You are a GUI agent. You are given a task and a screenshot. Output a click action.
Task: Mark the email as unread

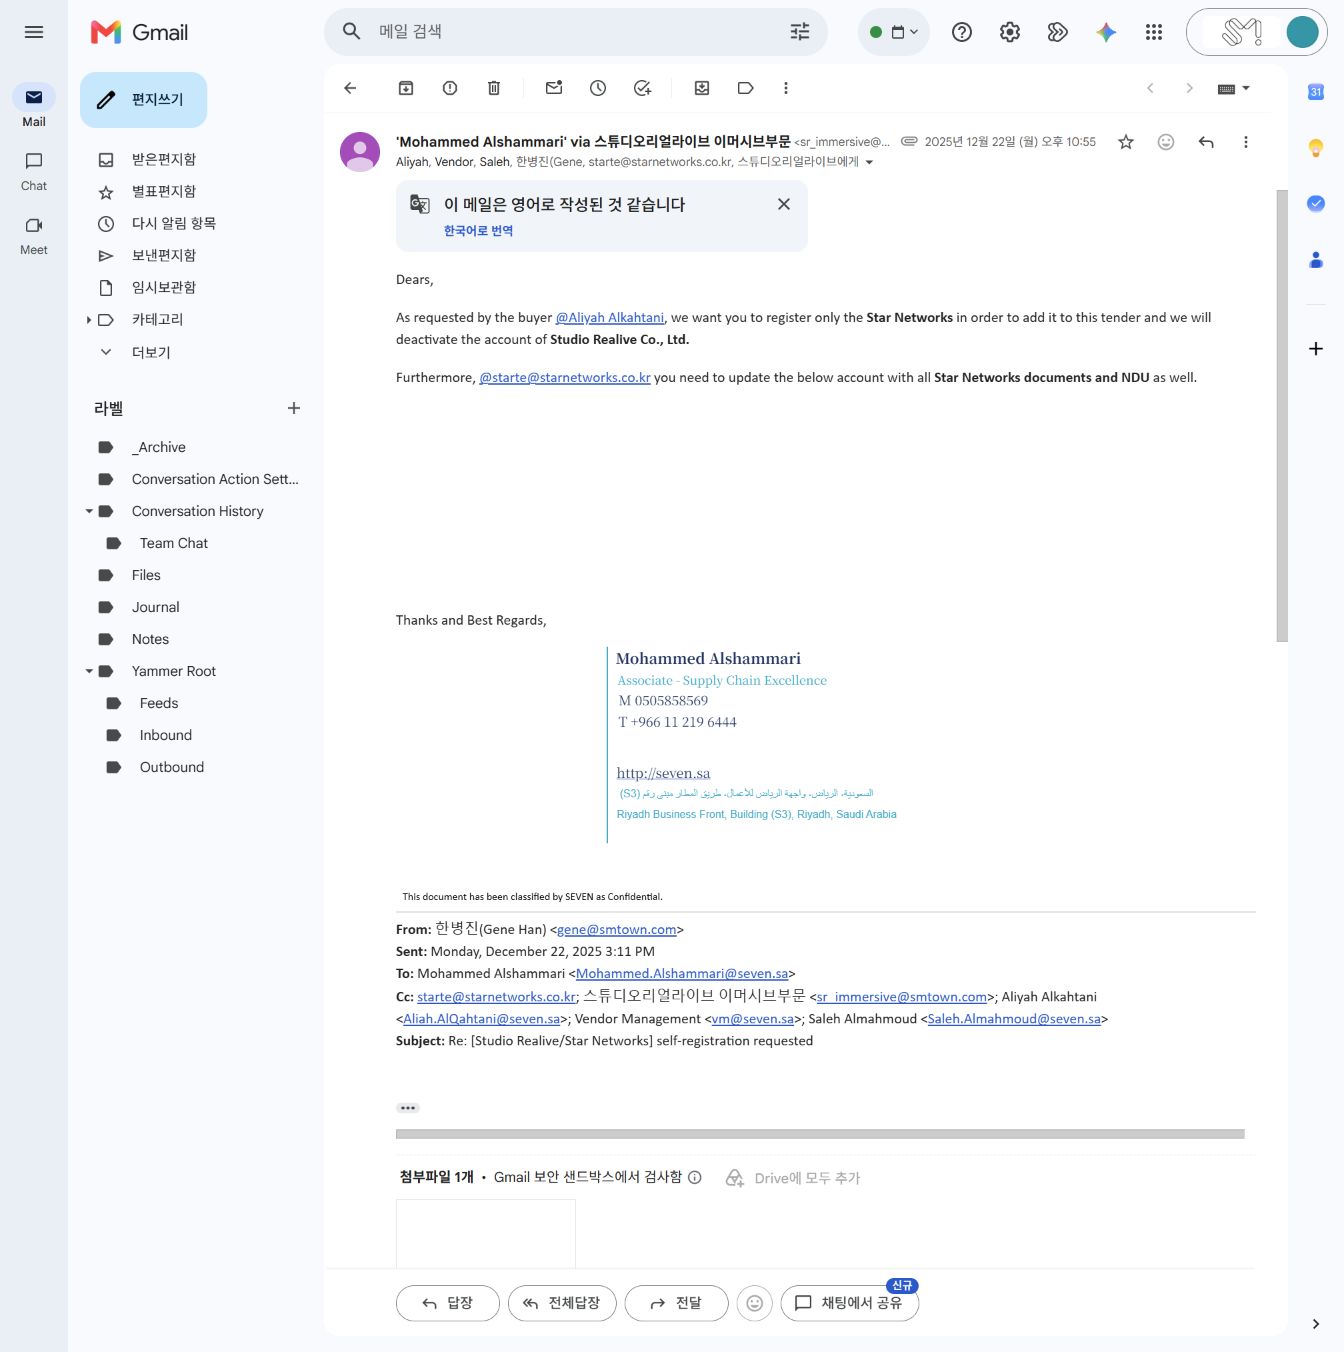pyautogui.click(x=554, y=88)
